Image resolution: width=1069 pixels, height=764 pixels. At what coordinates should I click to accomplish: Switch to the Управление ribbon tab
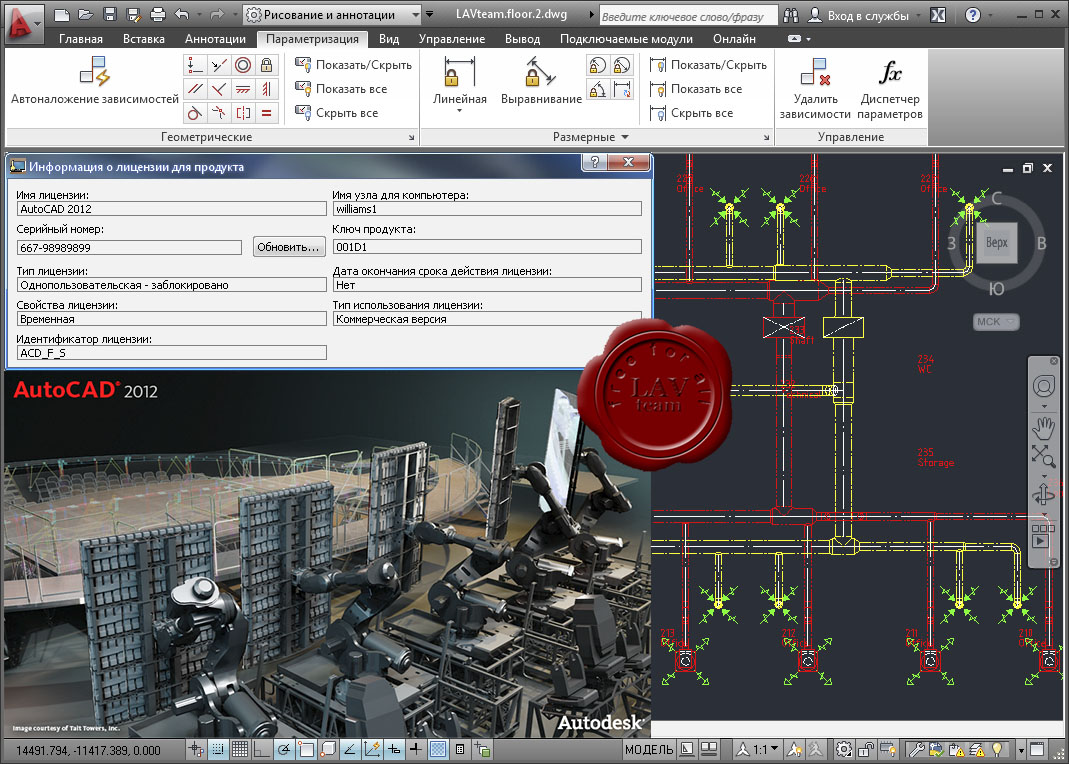click(x=452, y=39)
